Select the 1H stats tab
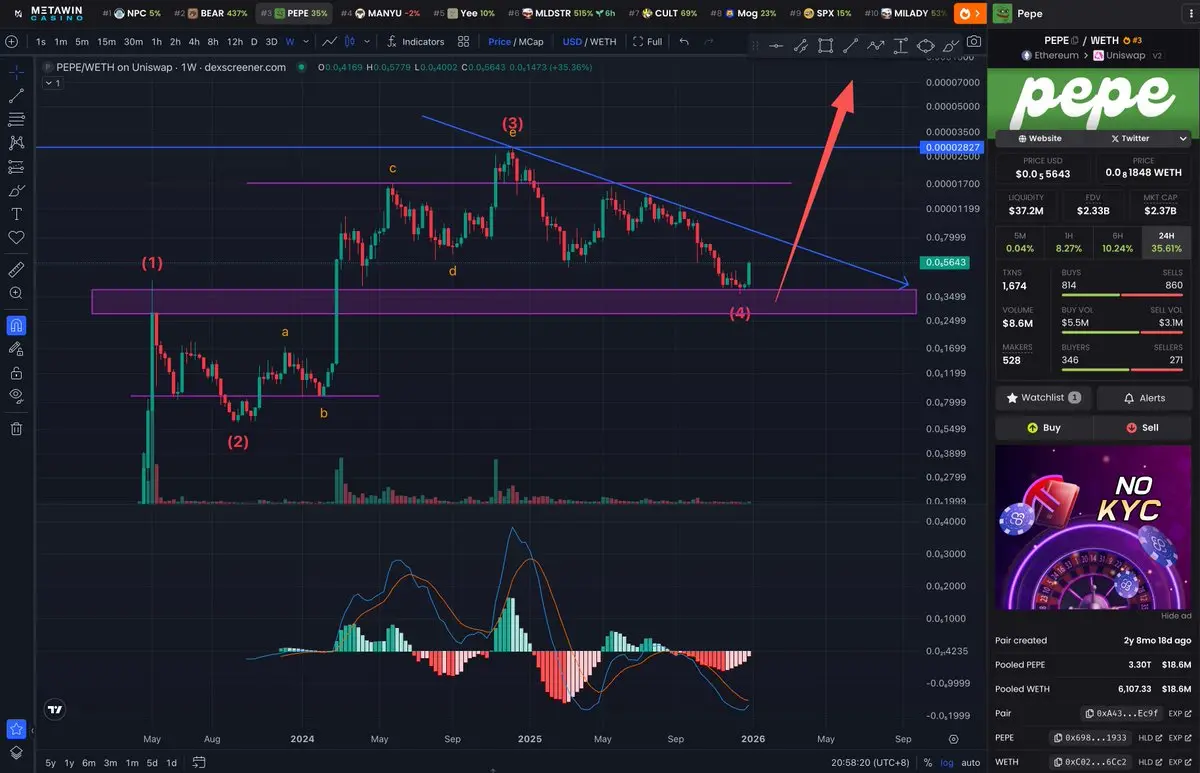This screenshot has height=773, width=1200. (1068, 241)
